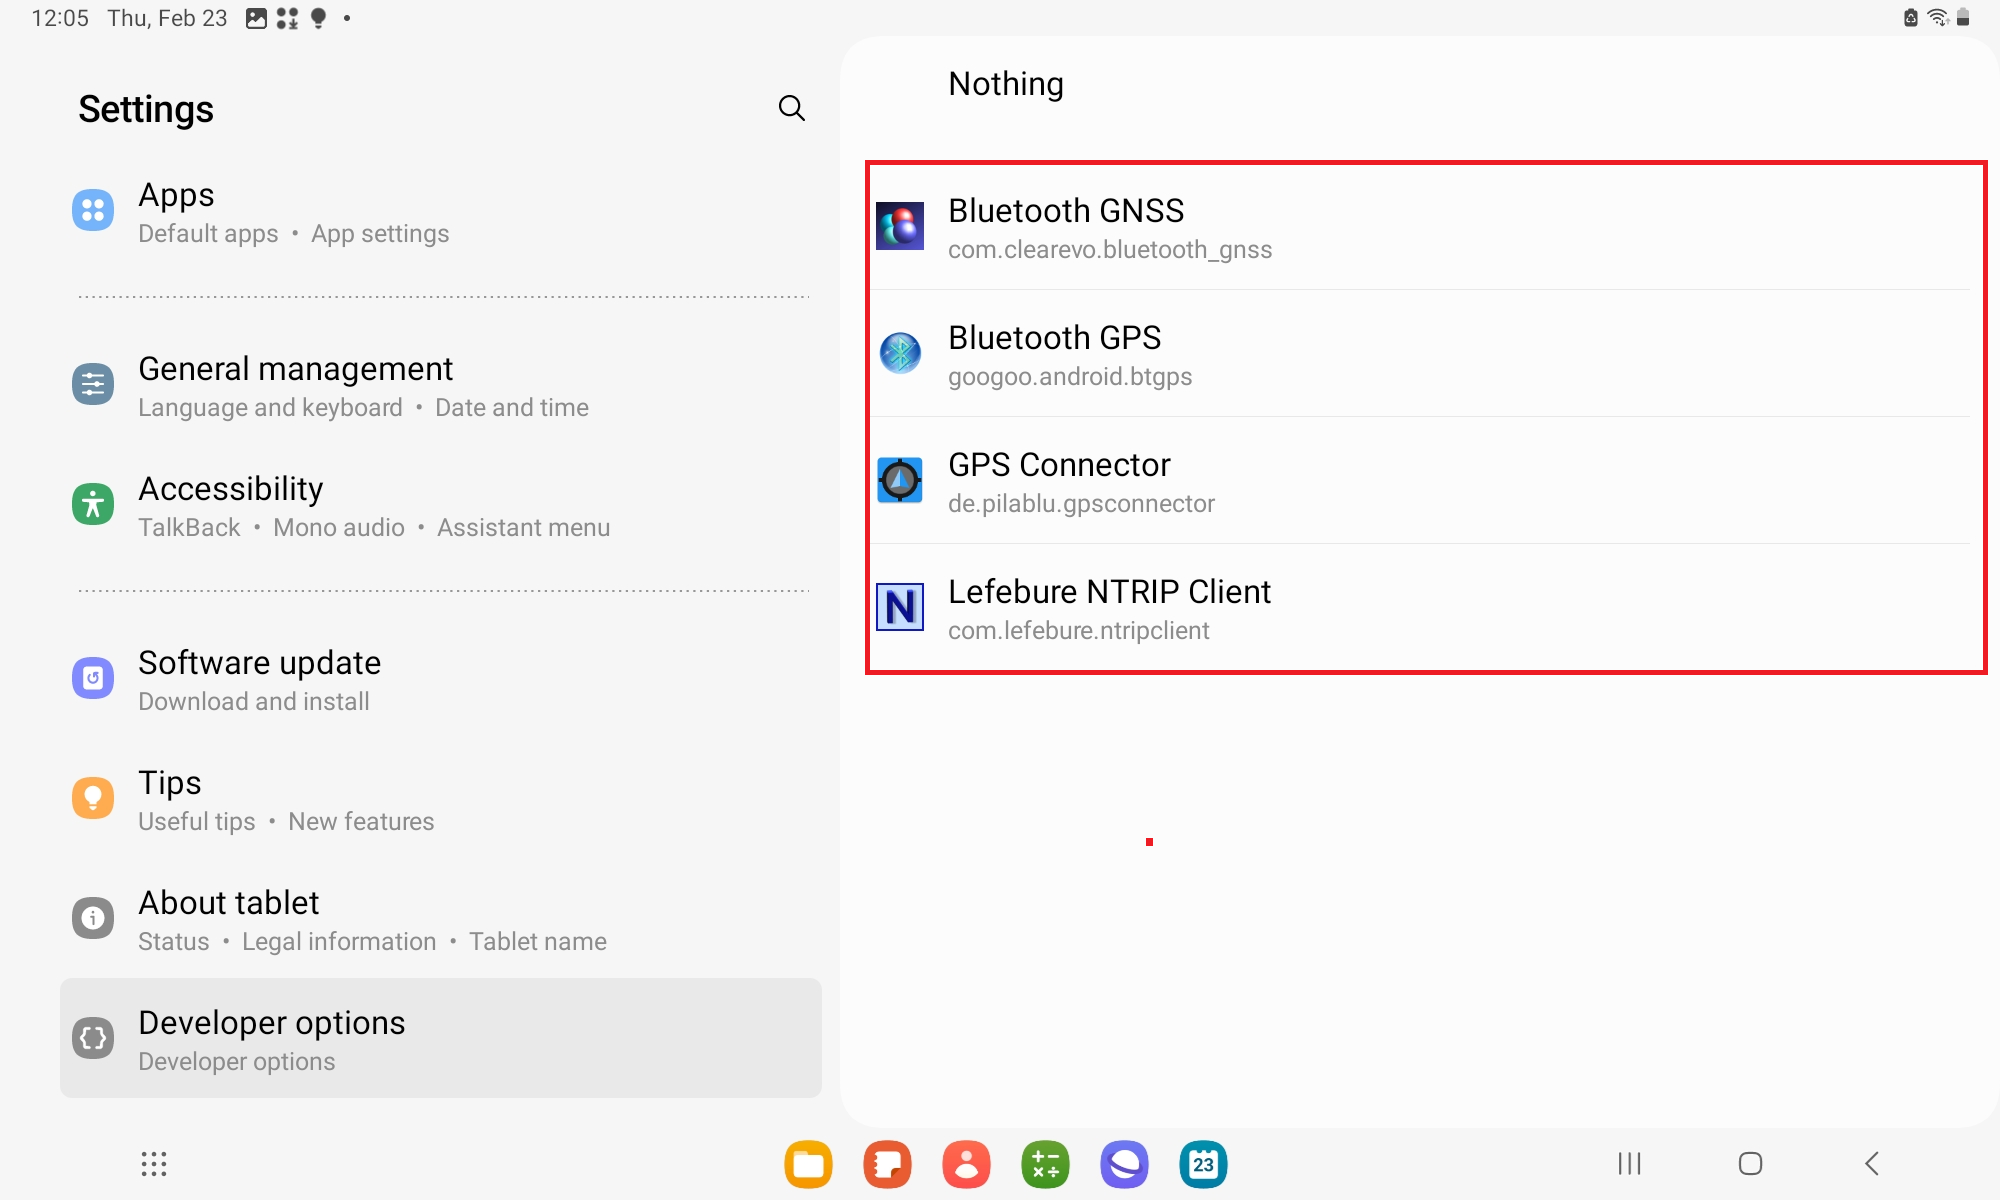This screenshot has width=2000, height=1200.
Task: Open app drawer grid icon
Action: [153, 1164]
